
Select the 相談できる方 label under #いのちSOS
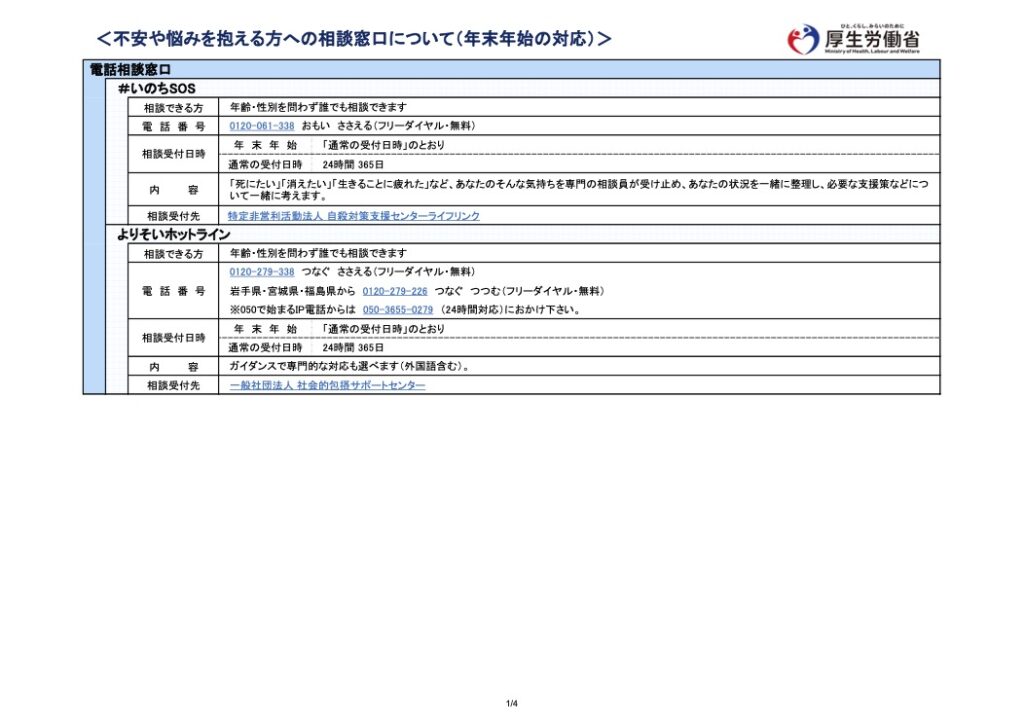coord(173,107)
